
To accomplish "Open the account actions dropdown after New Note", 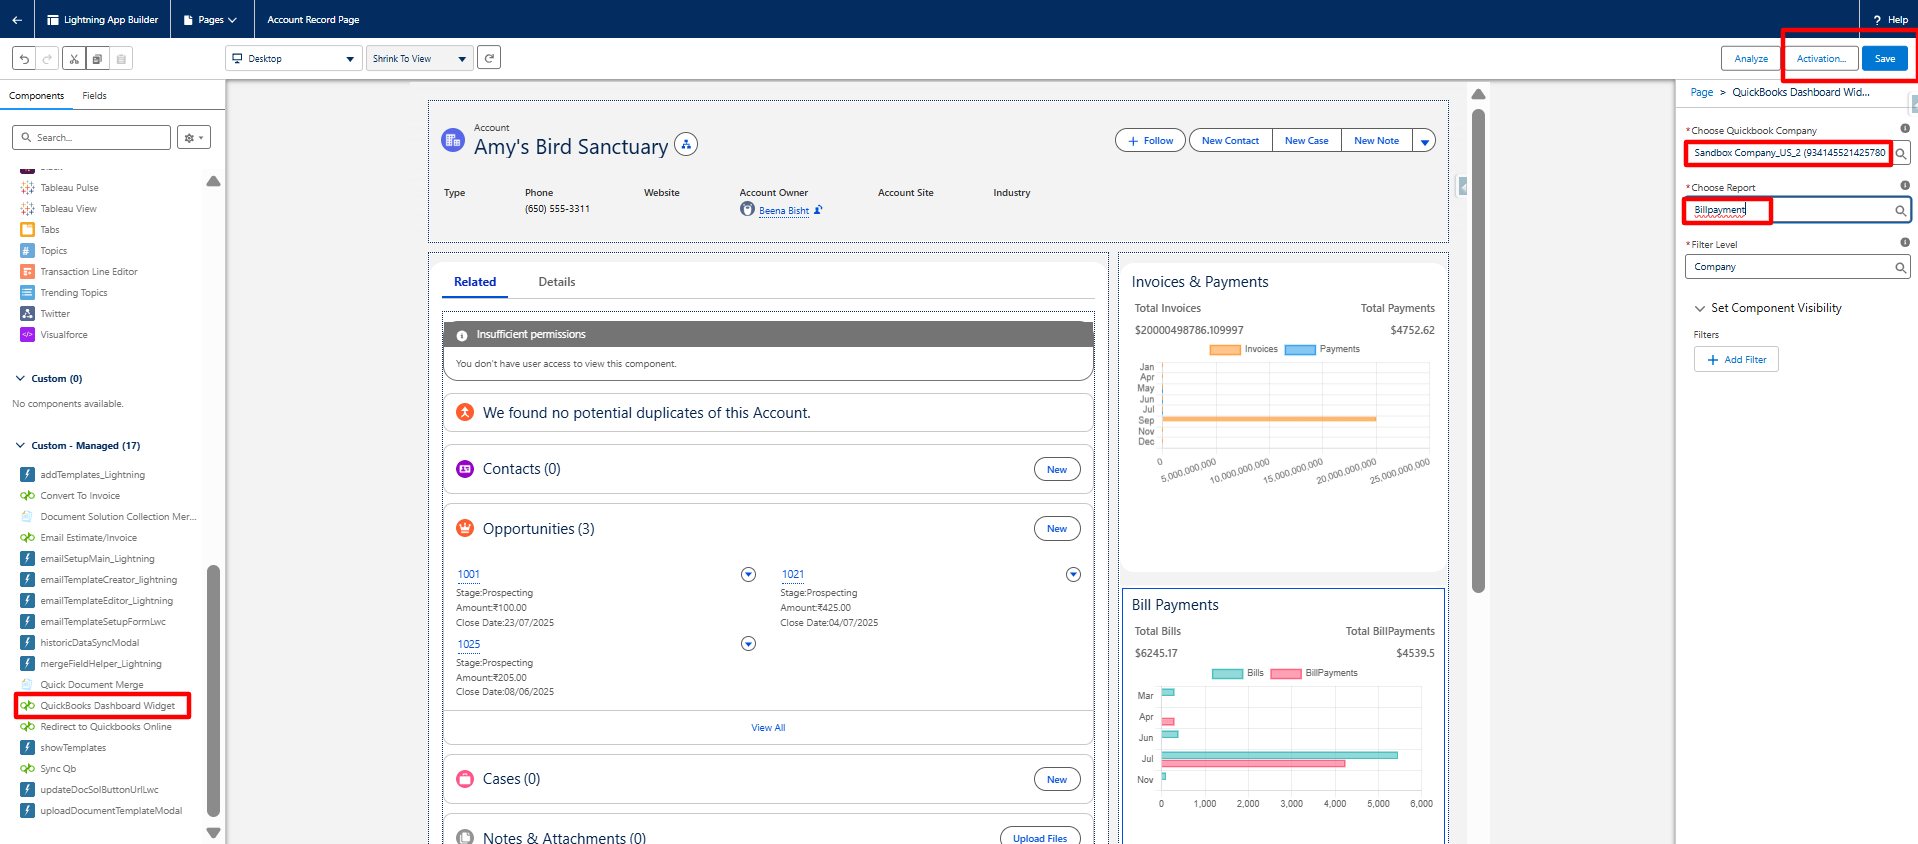I will click(x=1424, y=141).
